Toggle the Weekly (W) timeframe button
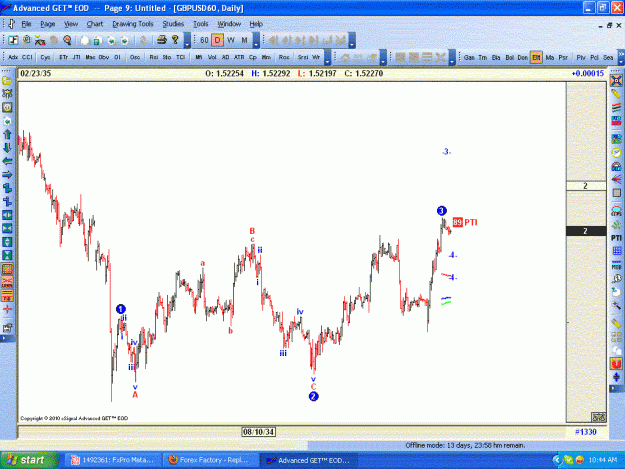 [x=231, y=40]
